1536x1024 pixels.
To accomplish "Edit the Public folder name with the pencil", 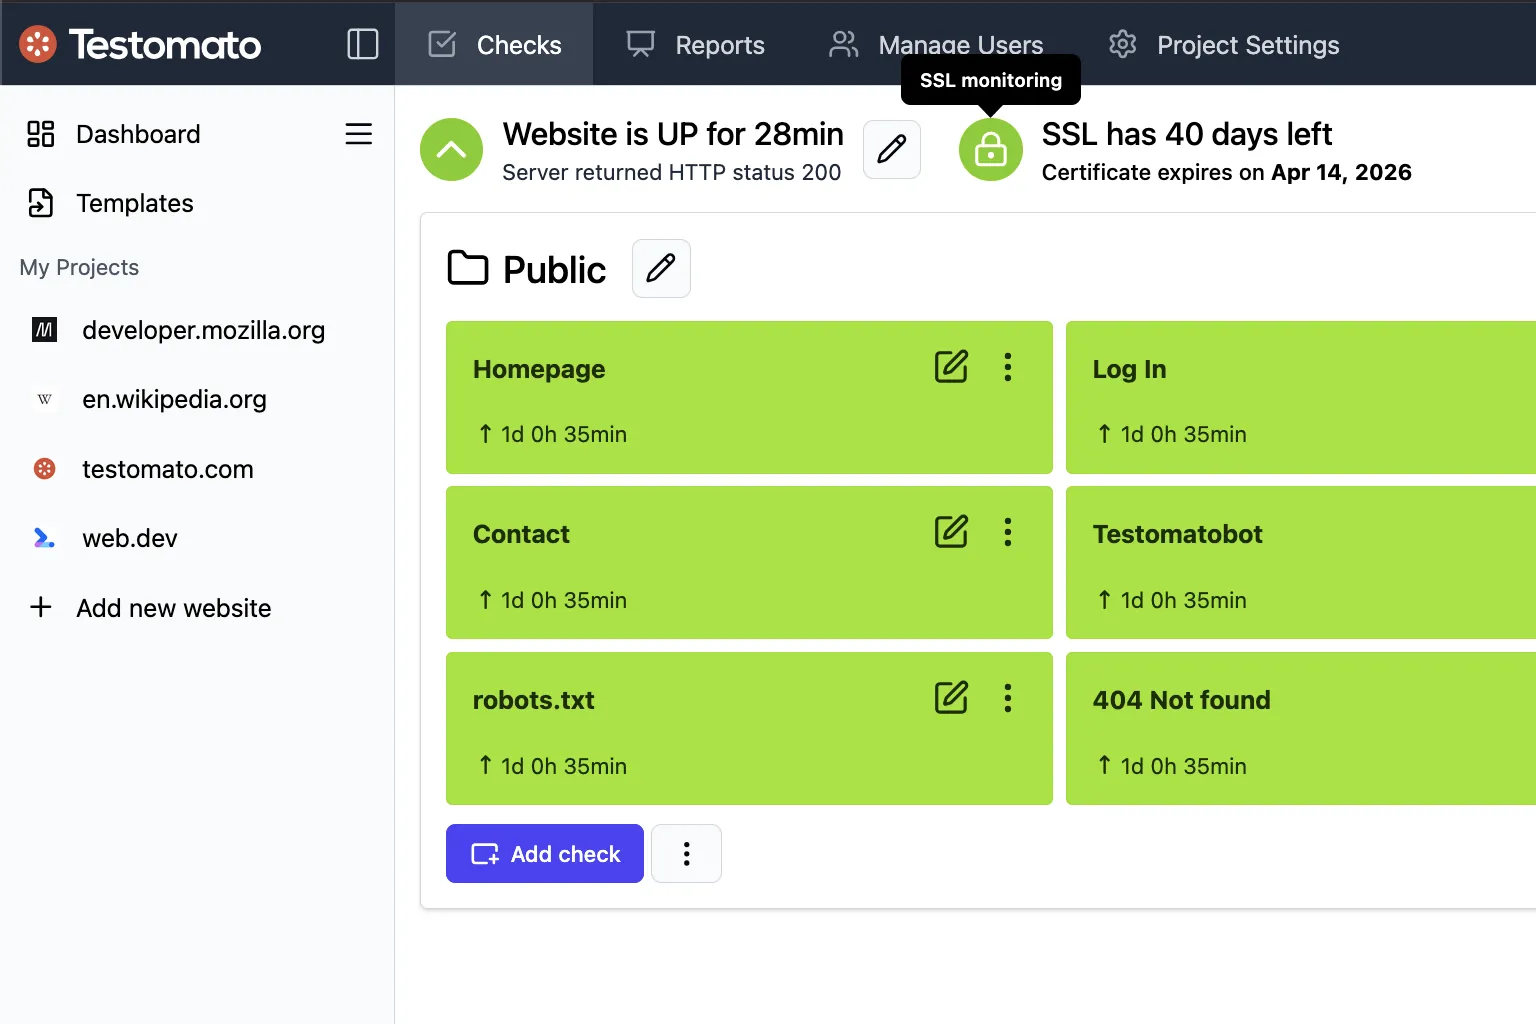I will 660,268.
